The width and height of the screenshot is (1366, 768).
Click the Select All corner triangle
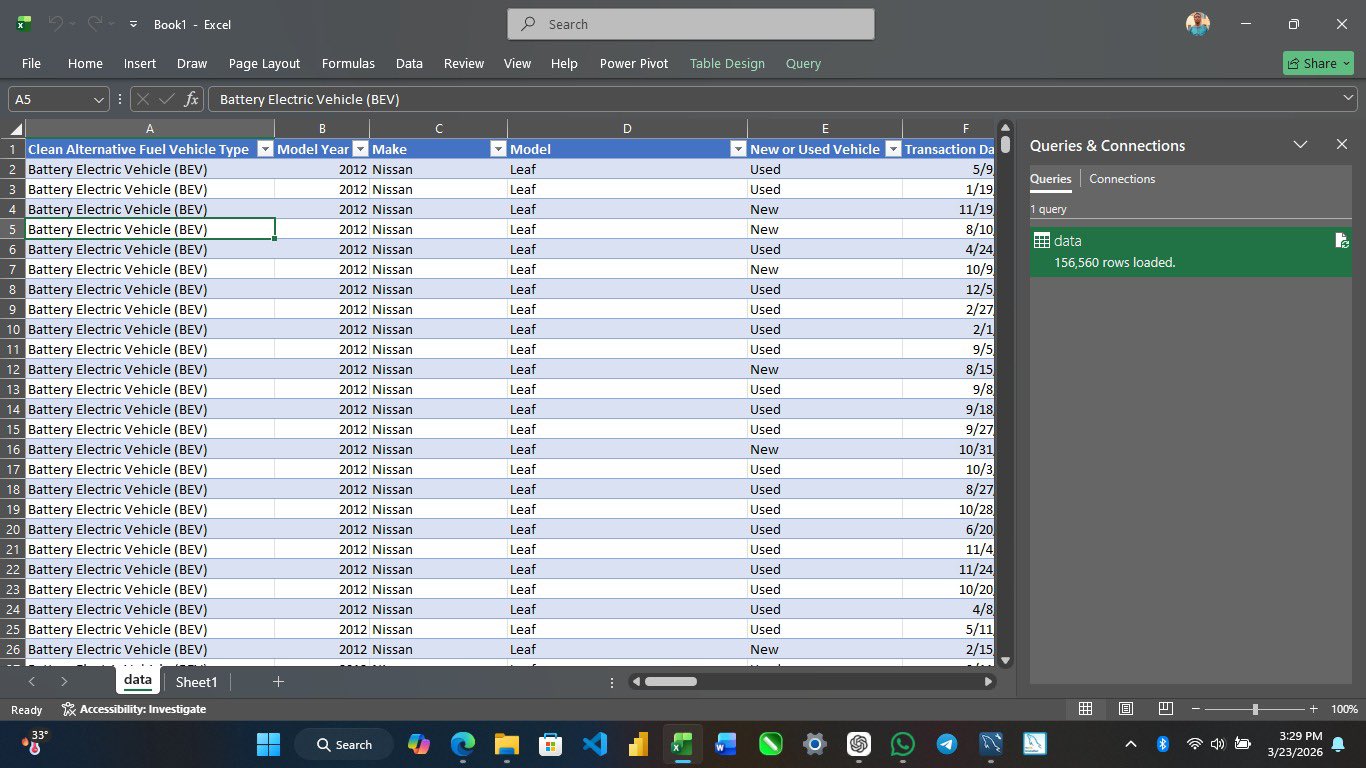(16, 129)
